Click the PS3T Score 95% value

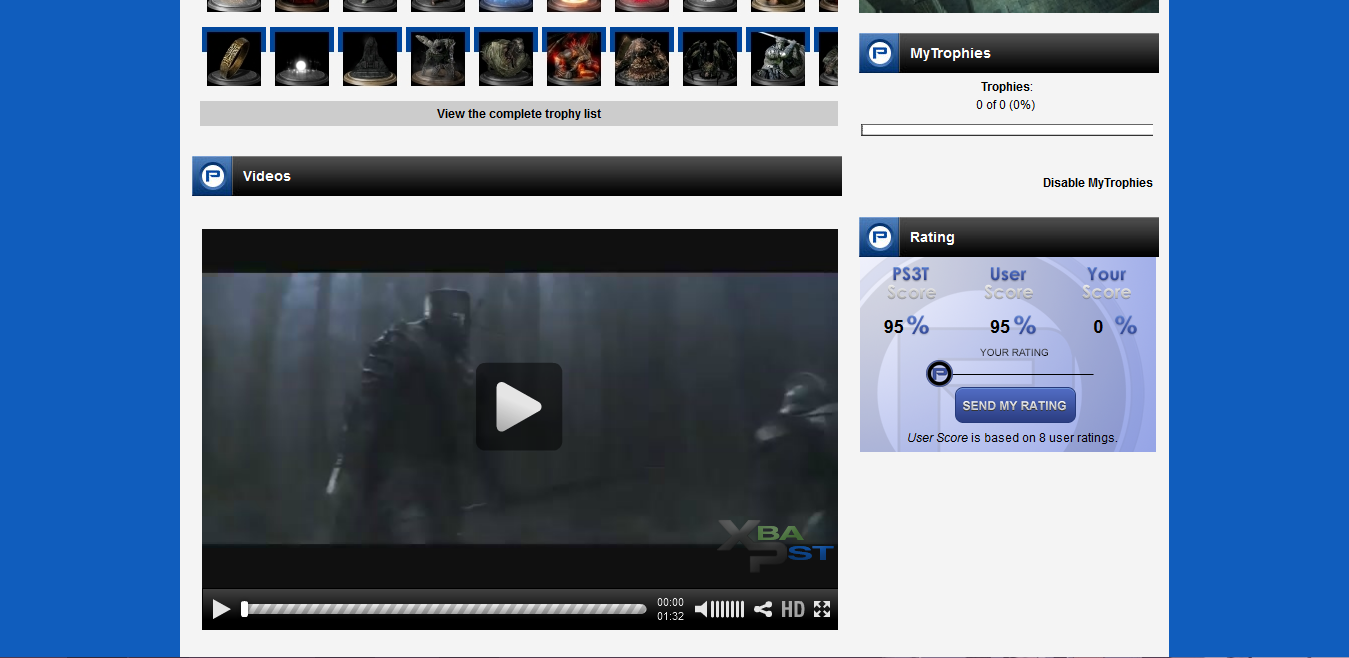click(x=906, y=326)
